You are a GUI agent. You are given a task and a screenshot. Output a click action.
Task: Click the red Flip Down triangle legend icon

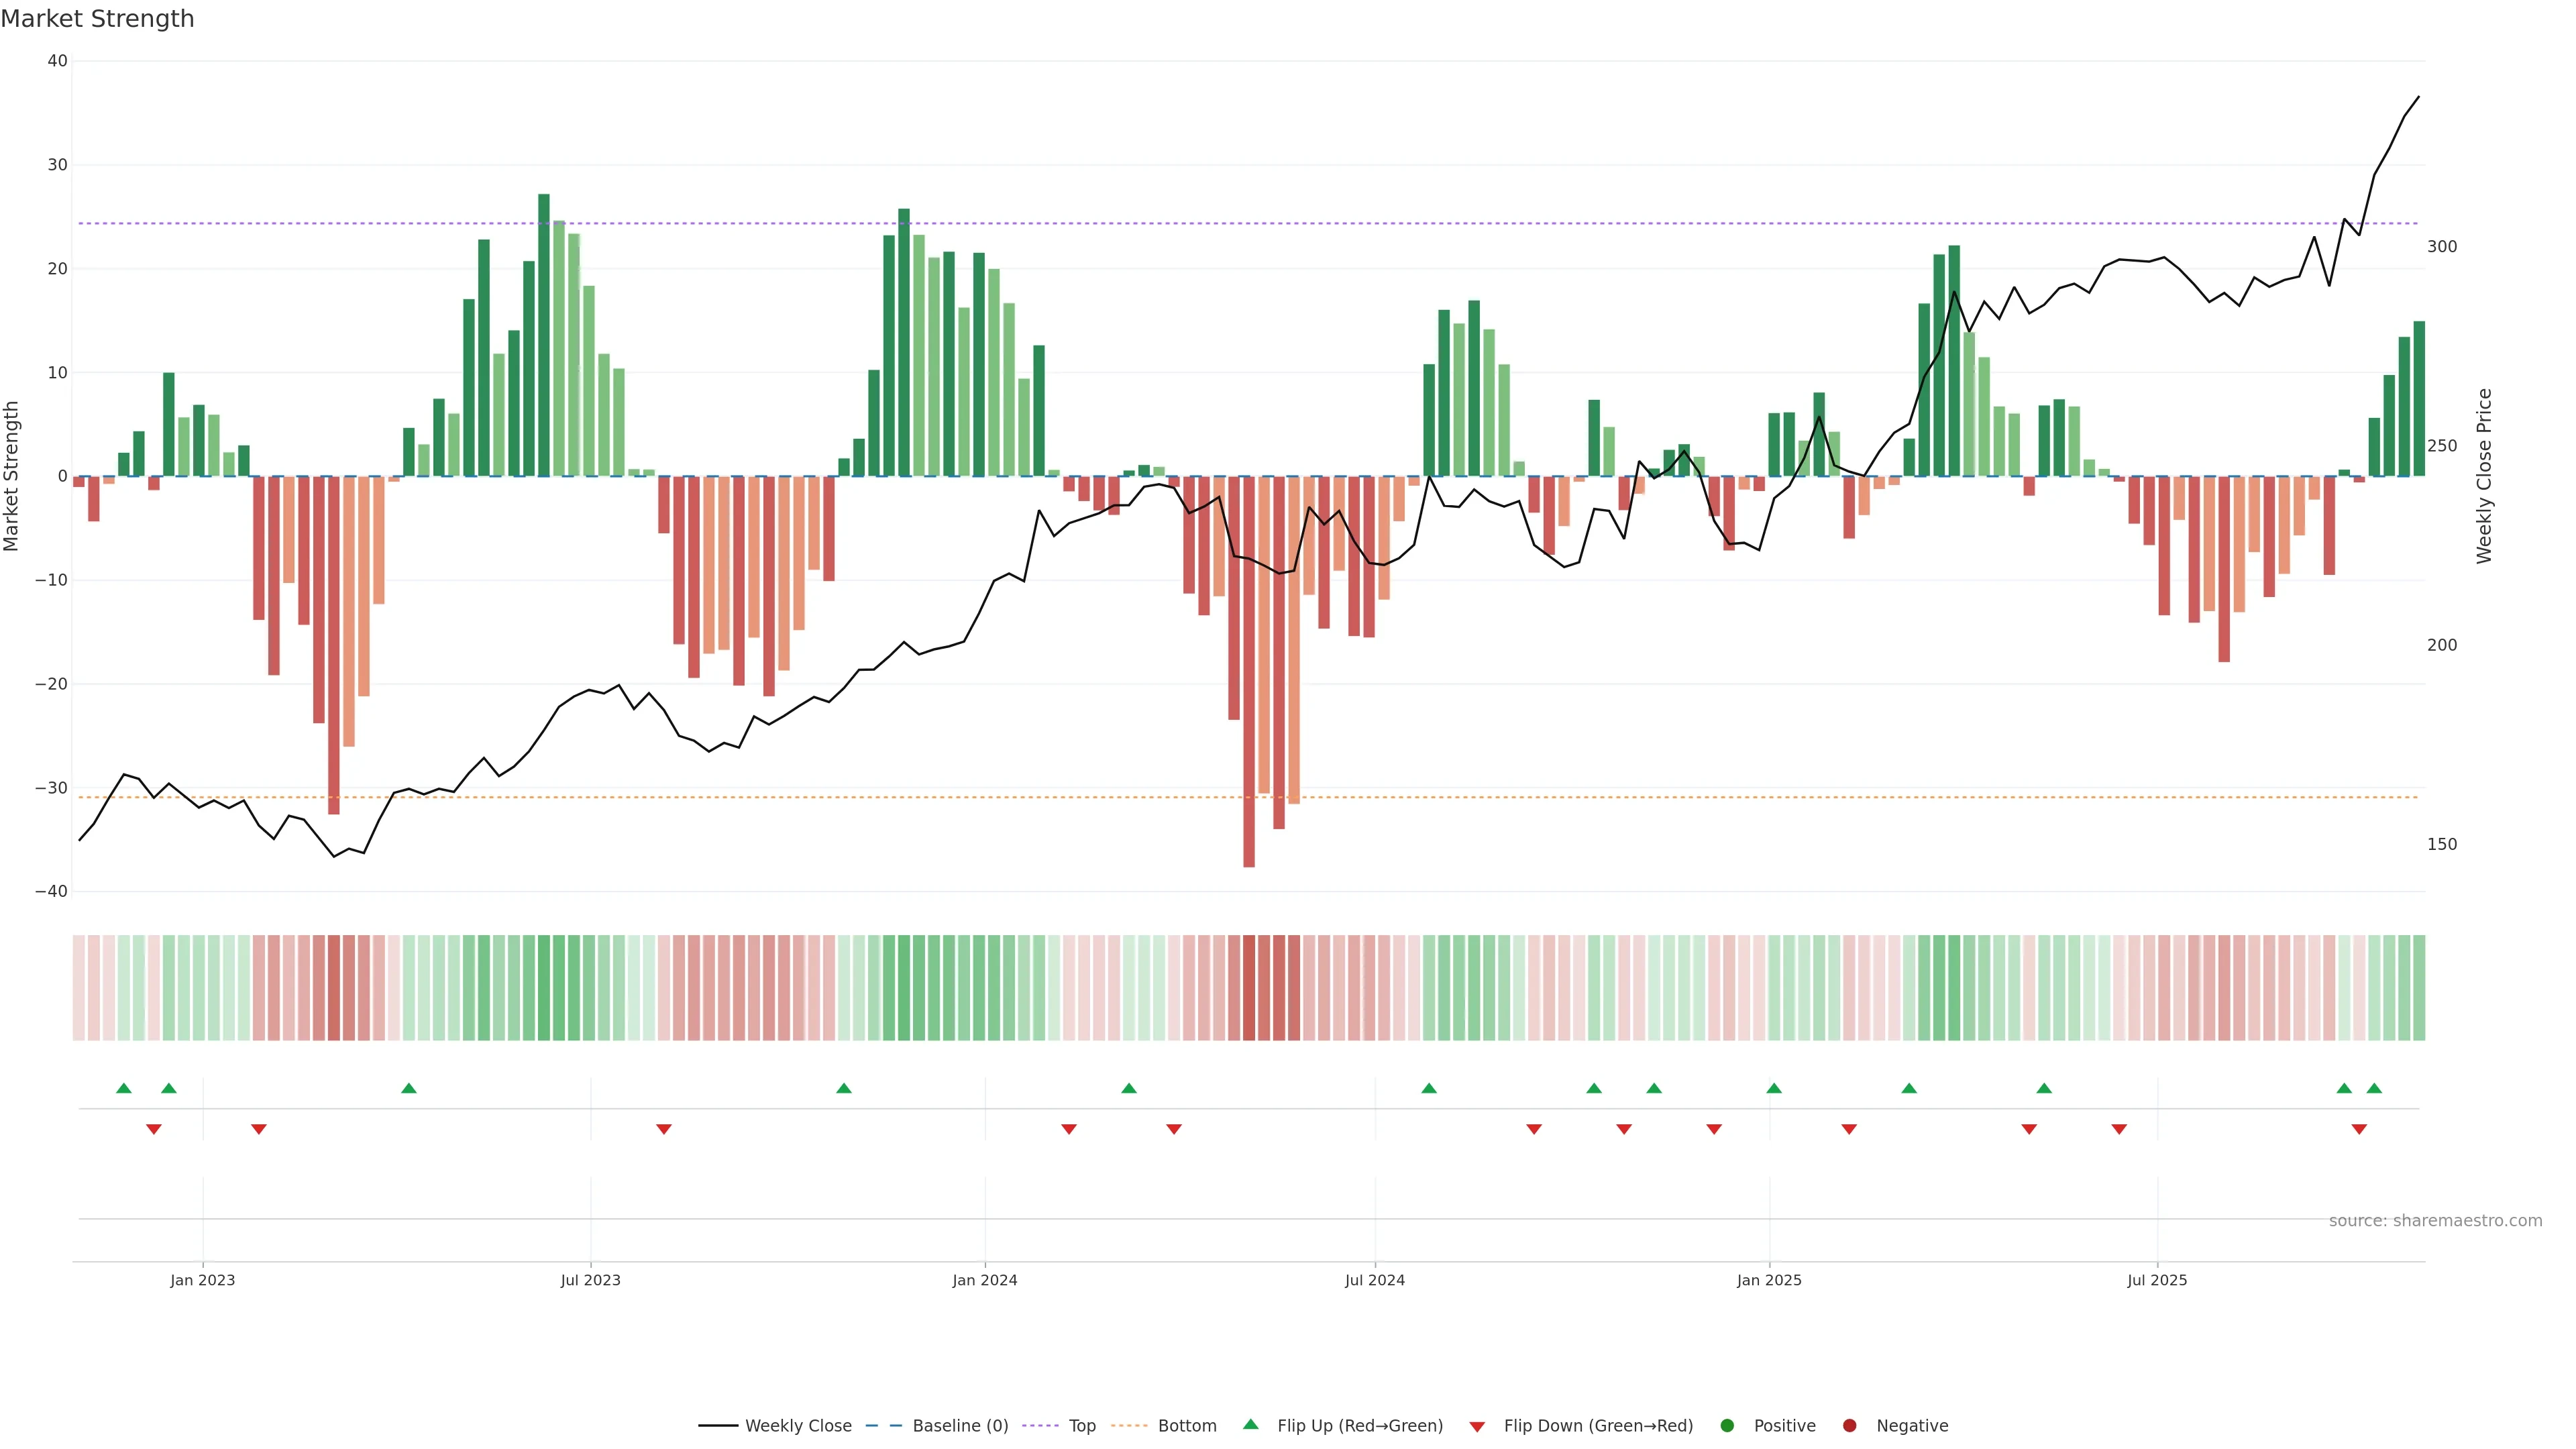1477,1427
